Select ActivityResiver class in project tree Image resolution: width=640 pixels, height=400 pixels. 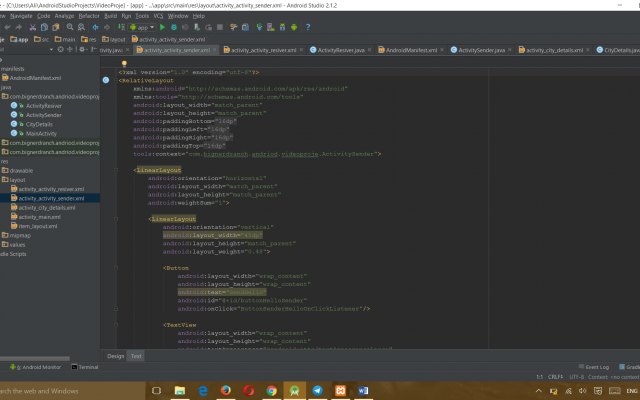click(x=36, y=106)
